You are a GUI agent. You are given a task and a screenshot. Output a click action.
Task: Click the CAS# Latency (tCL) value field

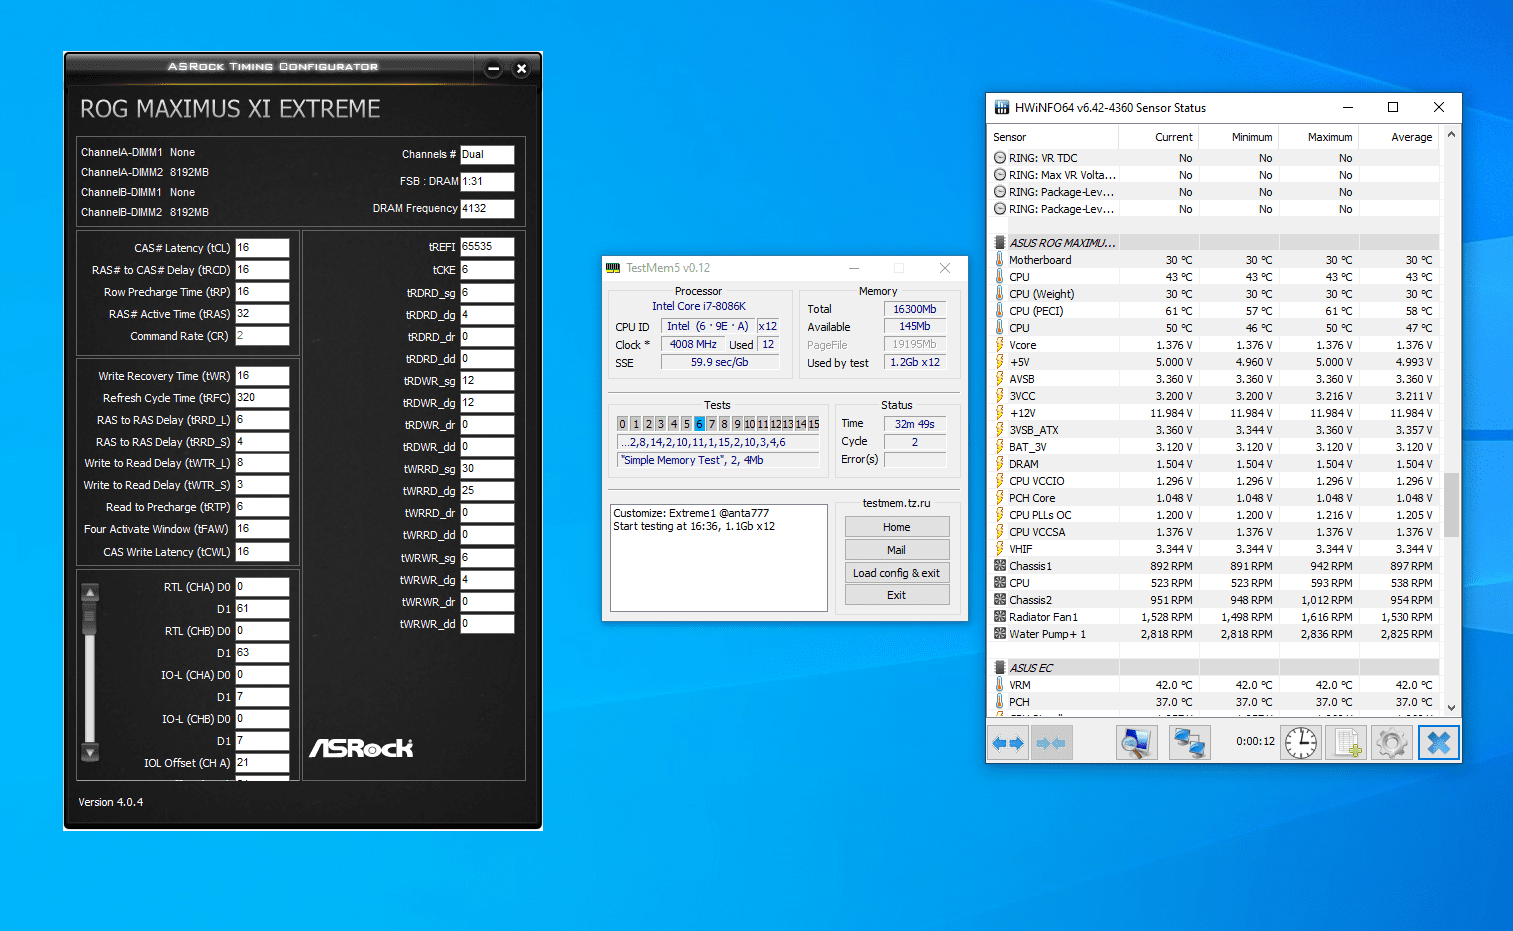[262, 248]
